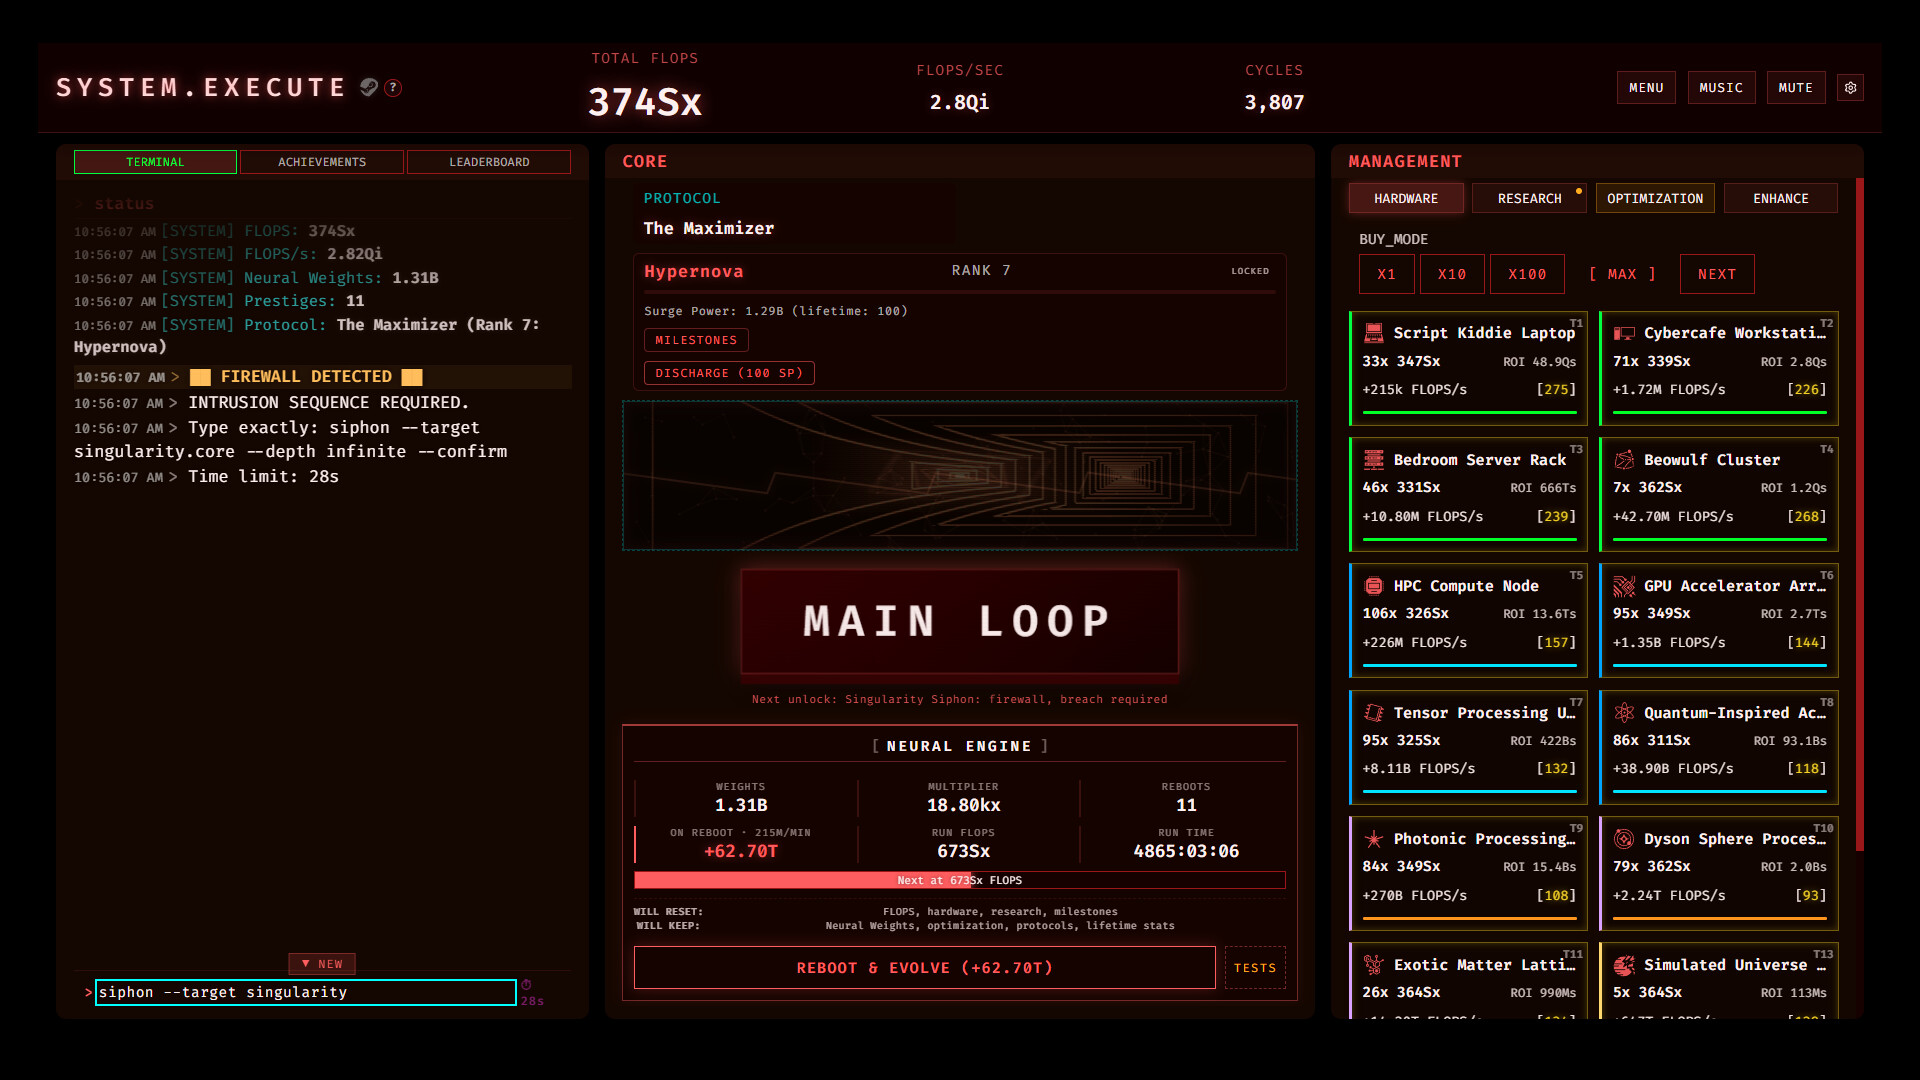Click the Quantum-Inspired Accelerator icon
1920x1080 pixels.
click(1624, 713)
